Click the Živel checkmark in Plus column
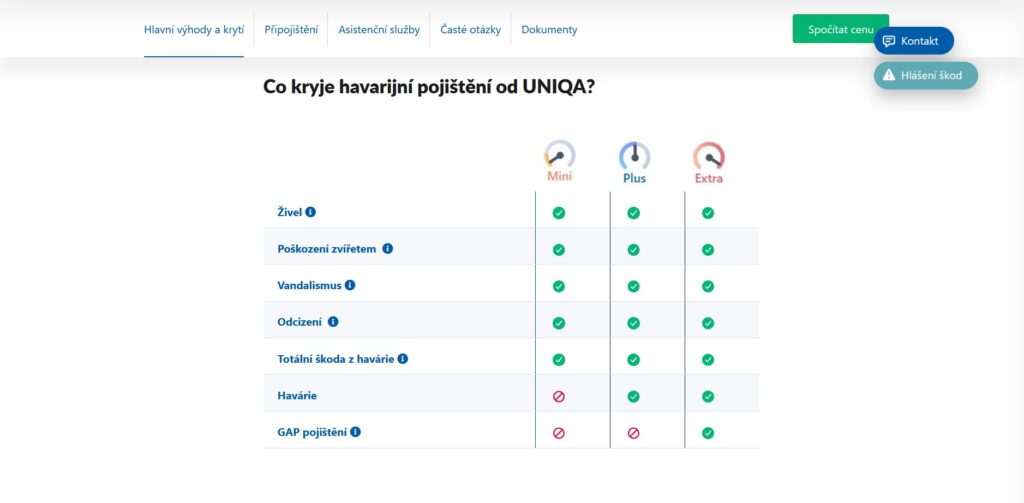1024x503 pixels. tap(633, 213)
